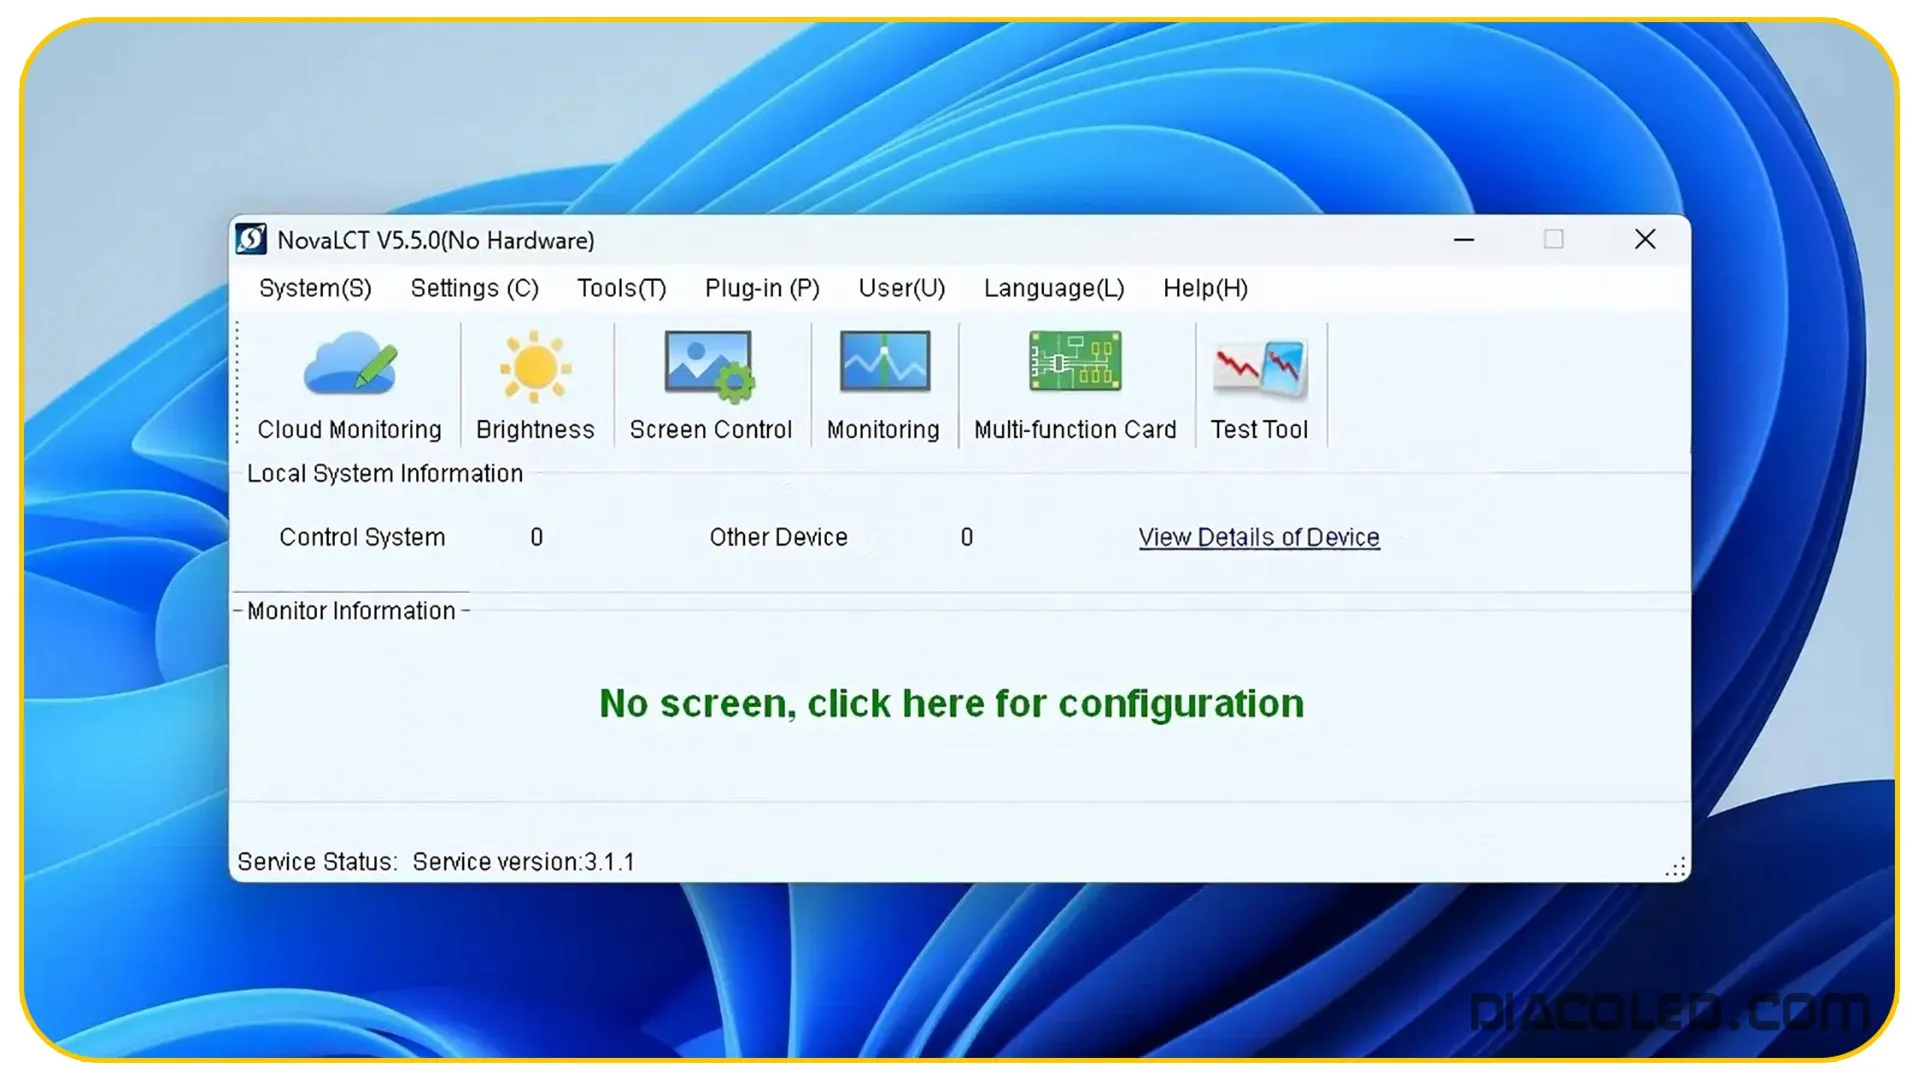This screenshot has width=1920, height=1080.
Task: Click View Details of Device link
Action: (x=1259, y=537)
